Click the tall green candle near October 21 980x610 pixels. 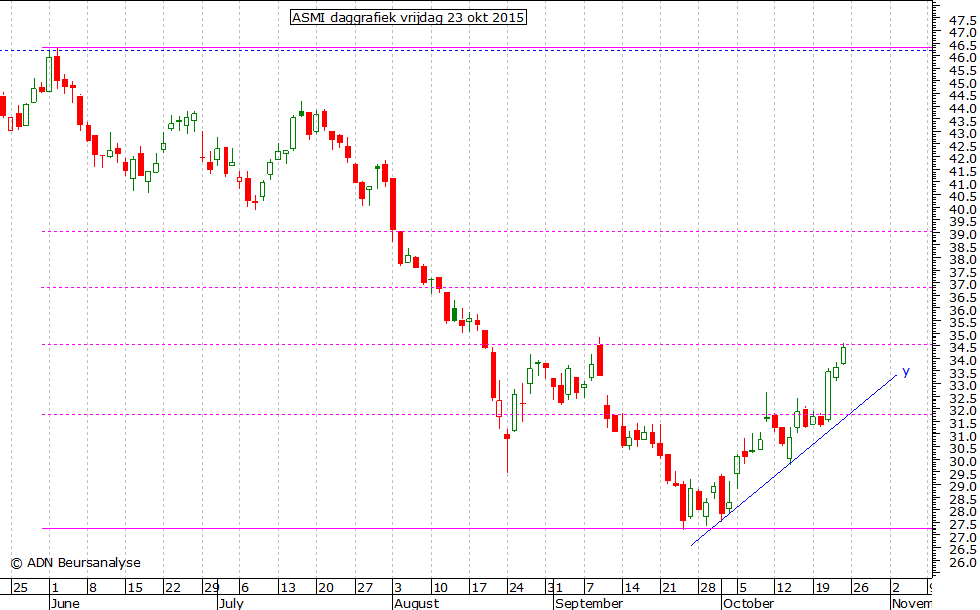point(828,395)
